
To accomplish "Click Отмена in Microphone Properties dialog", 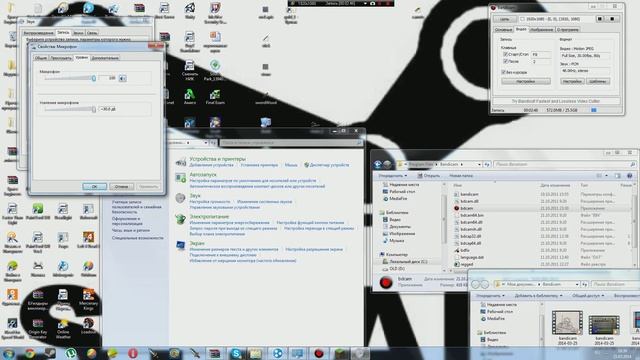I will pos(121,187).
